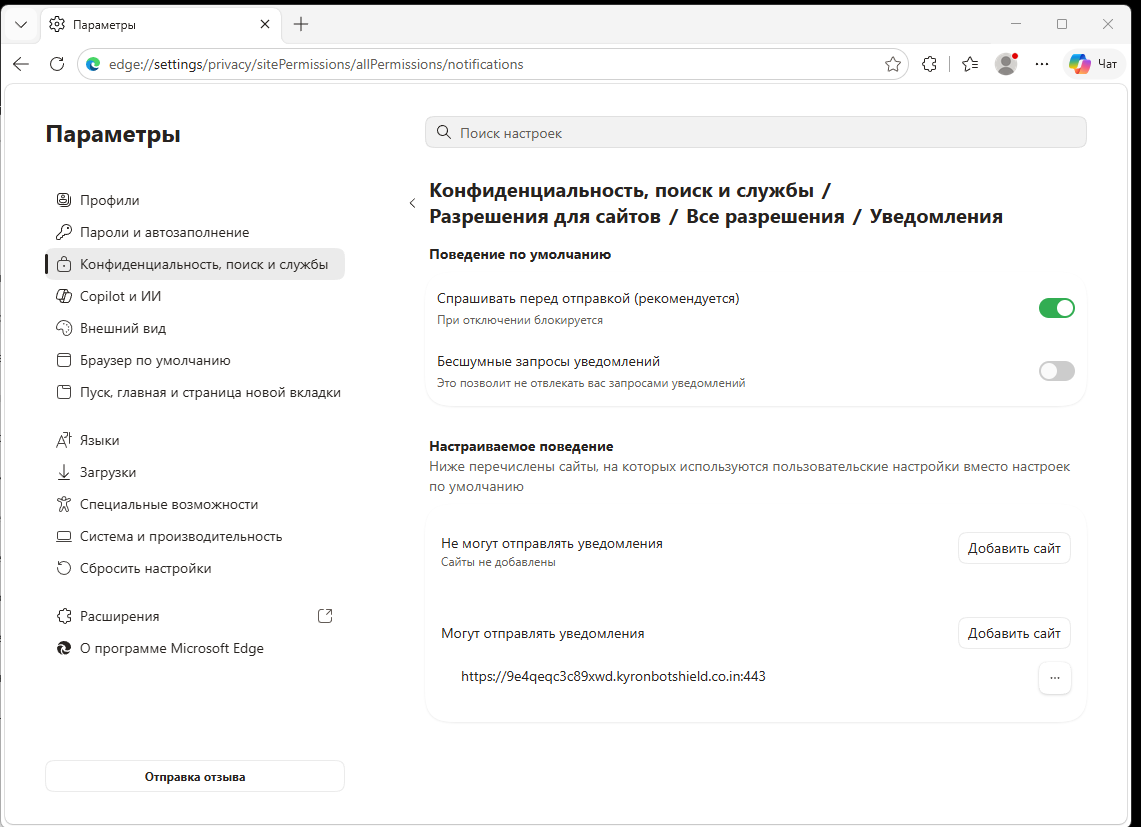Open О программе Microsoft Edge
1141x827 pixels.
(195, 649)
